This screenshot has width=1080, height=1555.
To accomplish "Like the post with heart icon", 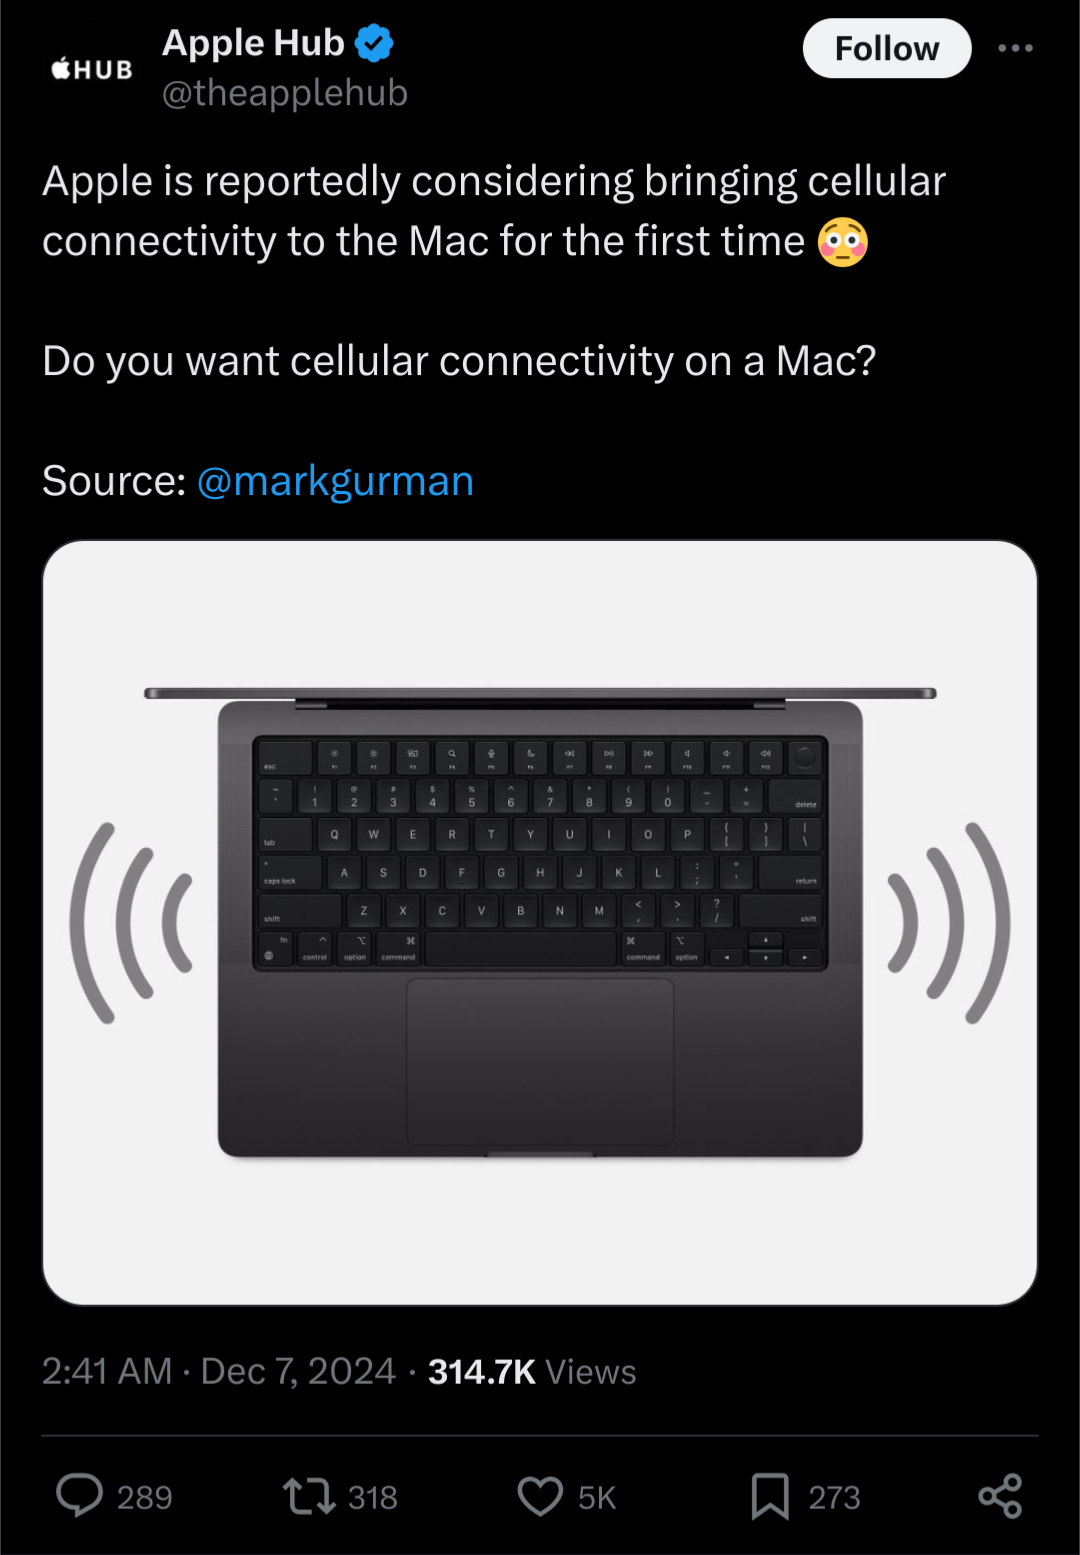I will 540,1497.
